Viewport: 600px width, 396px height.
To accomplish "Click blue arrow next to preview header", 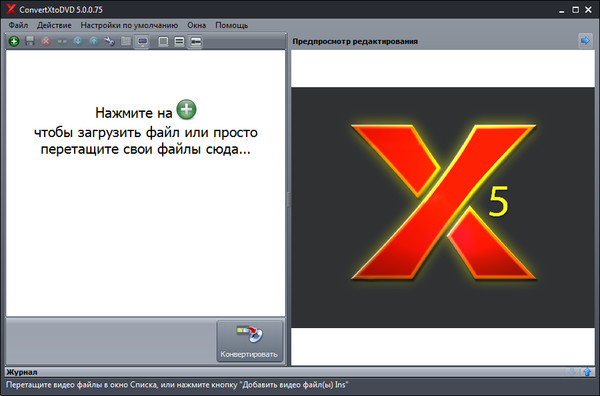I will coord(585,41).
